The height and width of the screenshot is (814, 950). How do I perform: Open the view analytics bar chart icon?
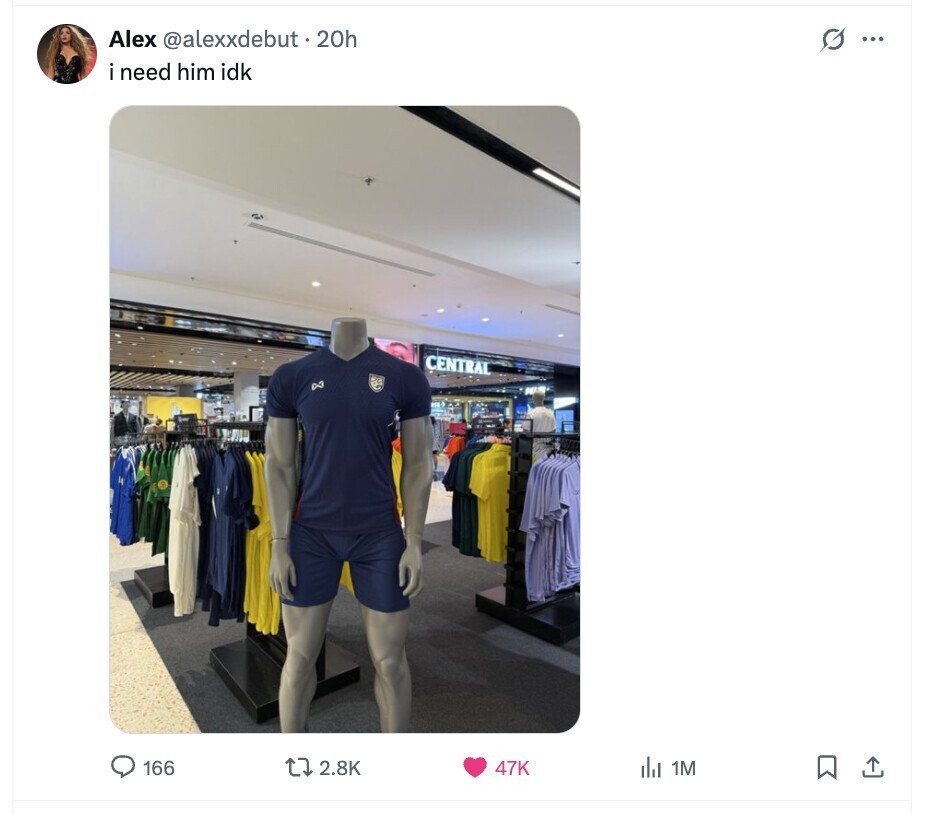point(651,767)
